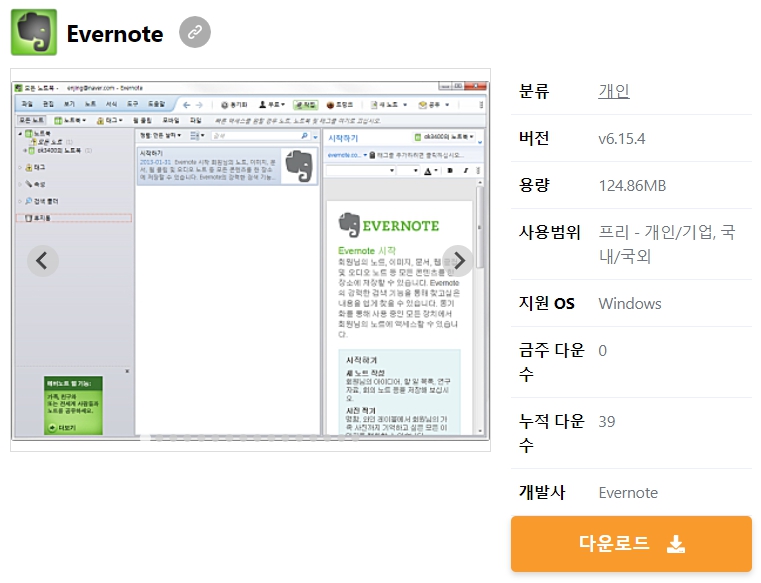Click the 개발사 label
761x583 pixels.
click(x=542, y=492)
